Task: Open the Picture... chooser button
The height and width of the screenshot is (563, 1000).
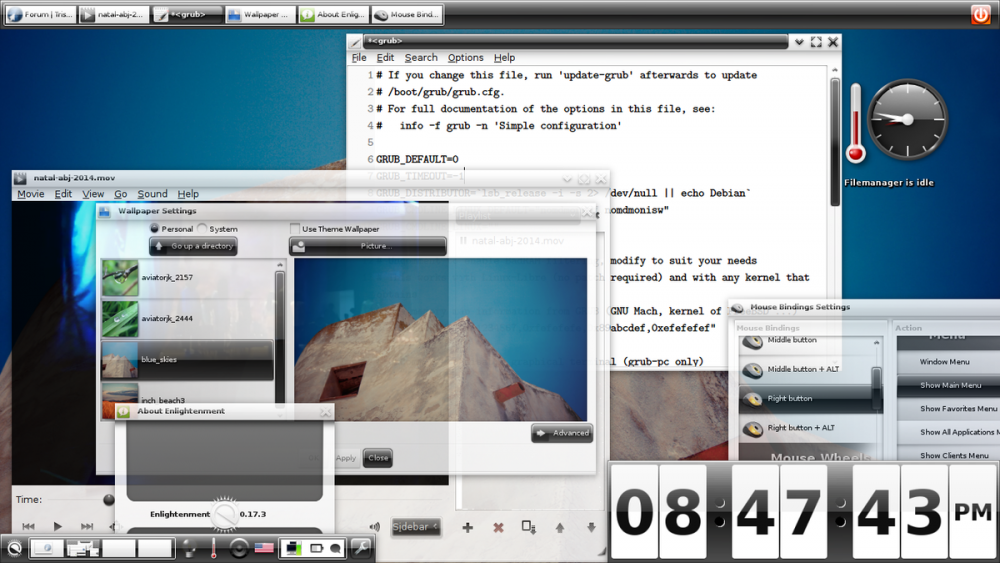Action: click(368, 246)
